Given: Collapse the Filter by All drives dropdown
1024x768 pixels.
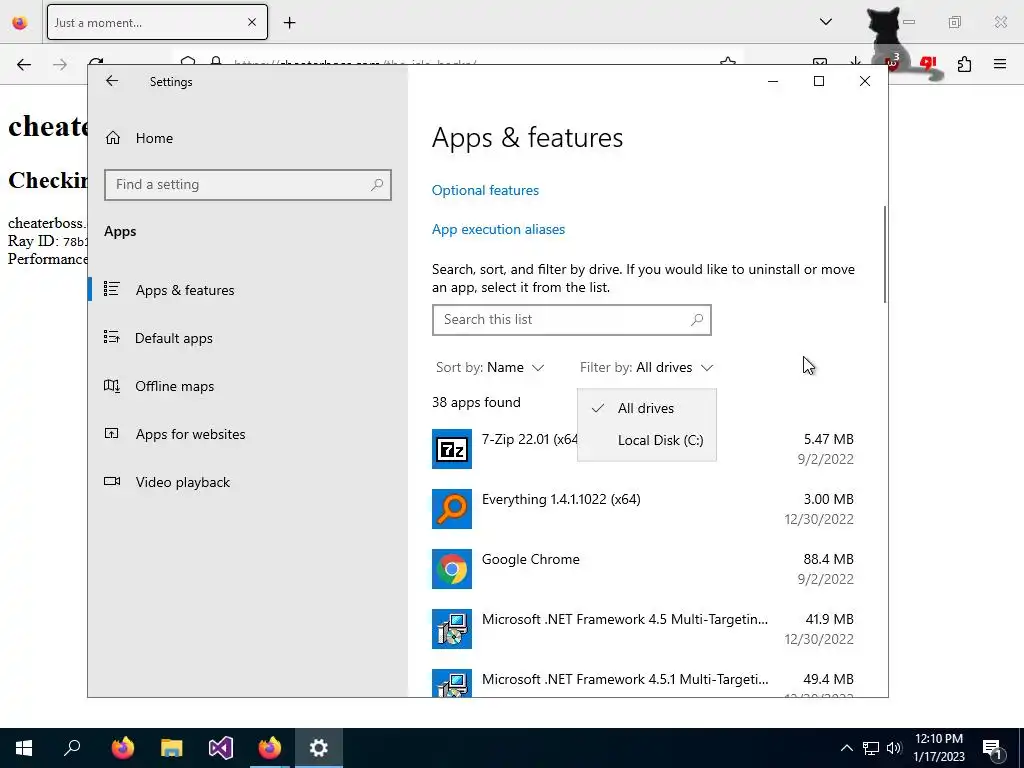Looking at the screenshot, I should (646, 368).
